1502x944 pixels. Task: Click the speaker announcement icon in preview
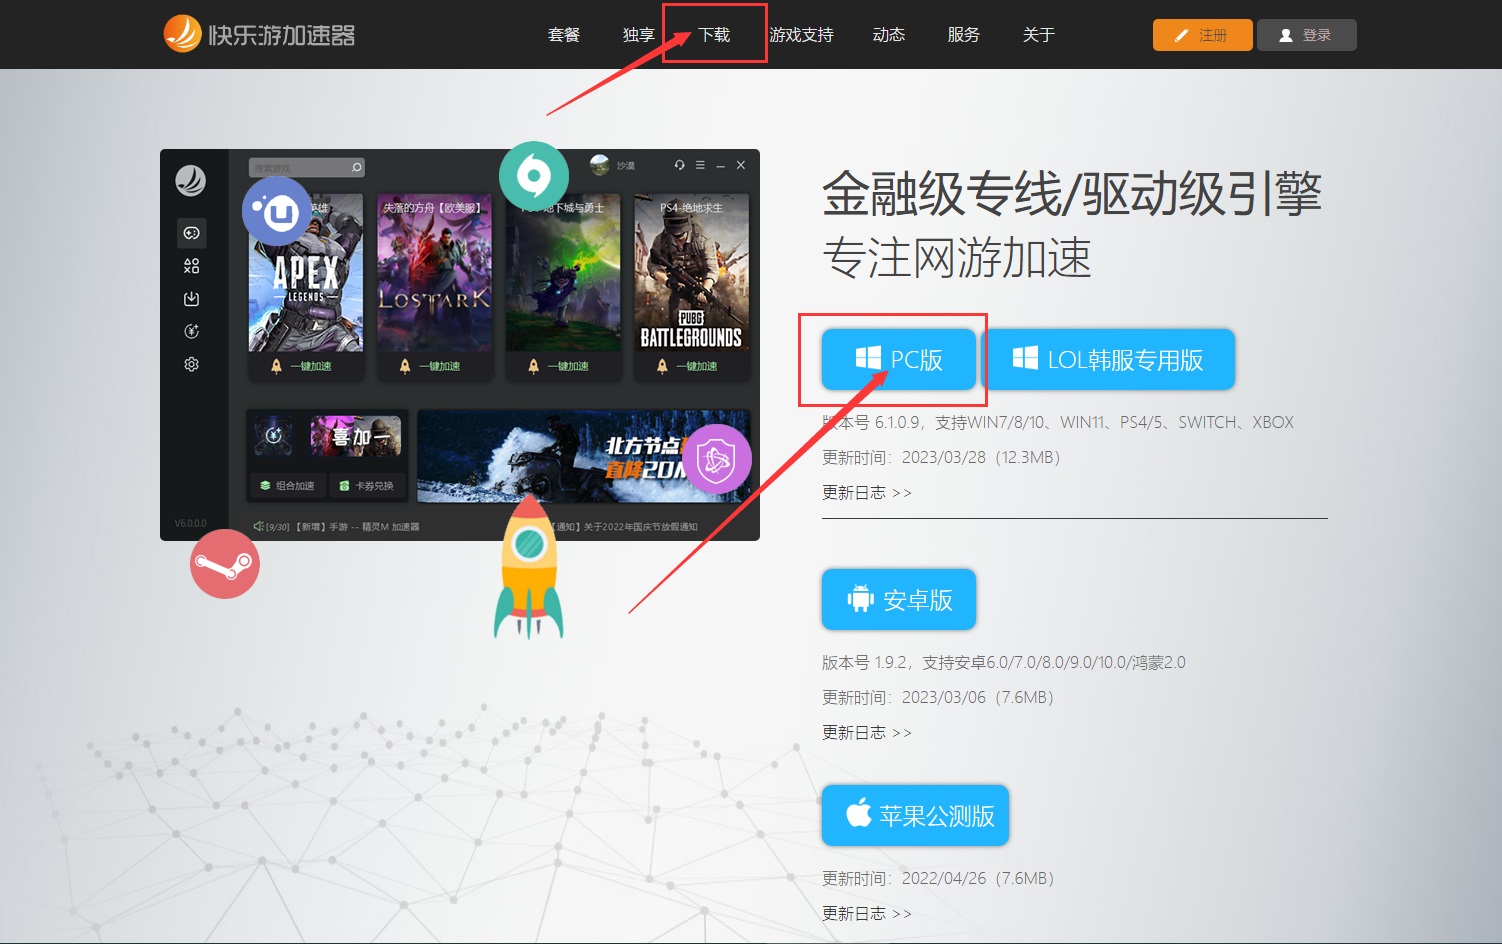[x=258, y=526]
